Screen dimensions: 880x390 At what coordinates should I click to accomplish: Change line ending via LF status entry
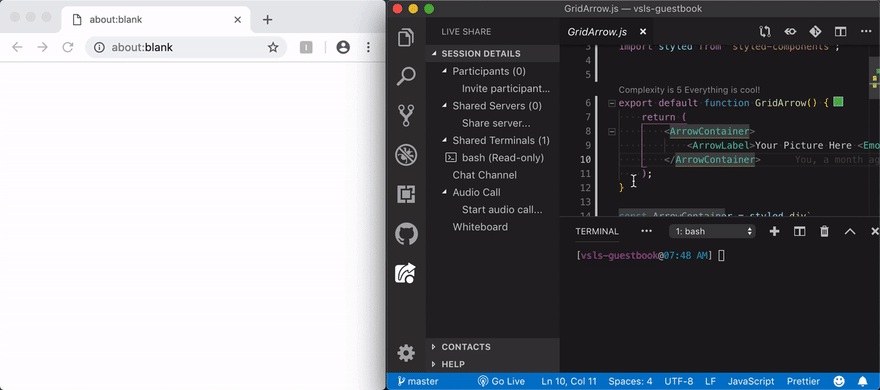click(711, 382)
